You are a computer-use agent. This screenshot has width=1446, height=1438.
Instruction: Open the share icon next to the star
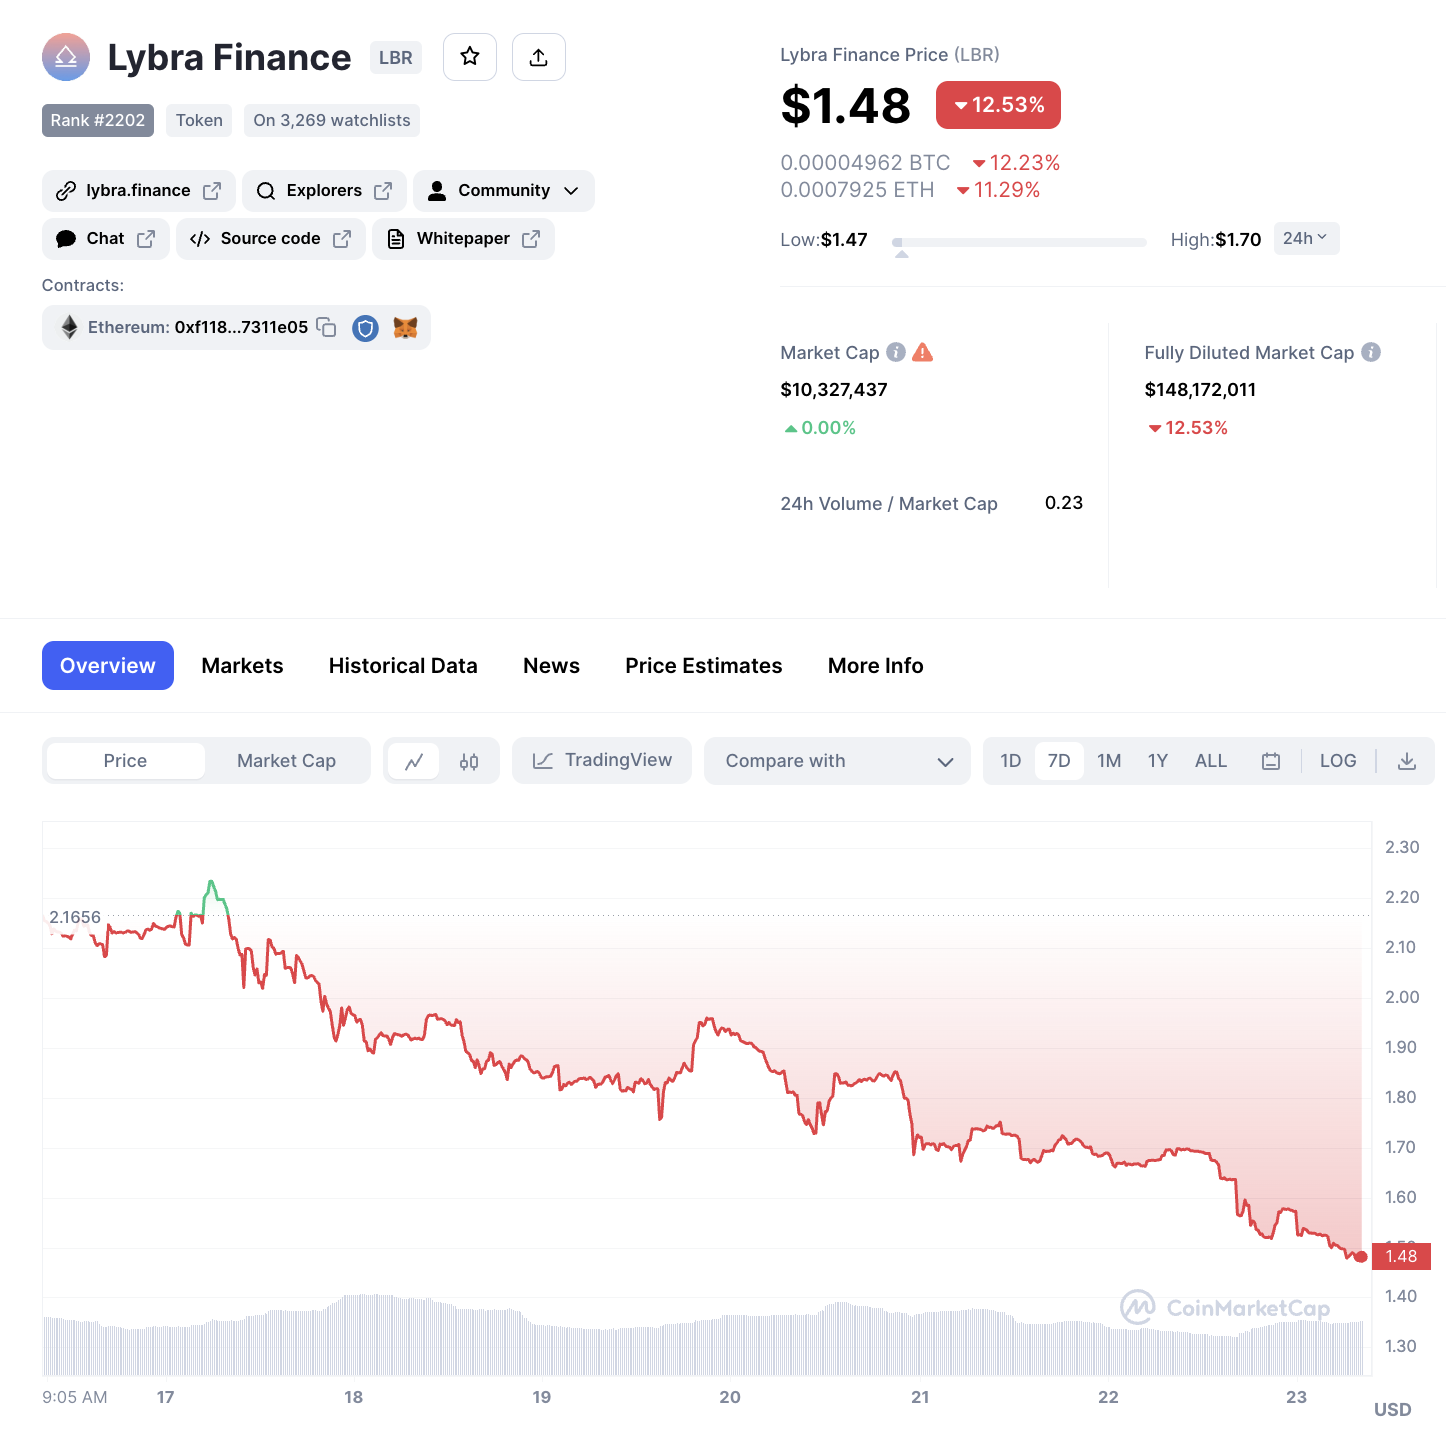pyautogui.click(x=538, y=57)
